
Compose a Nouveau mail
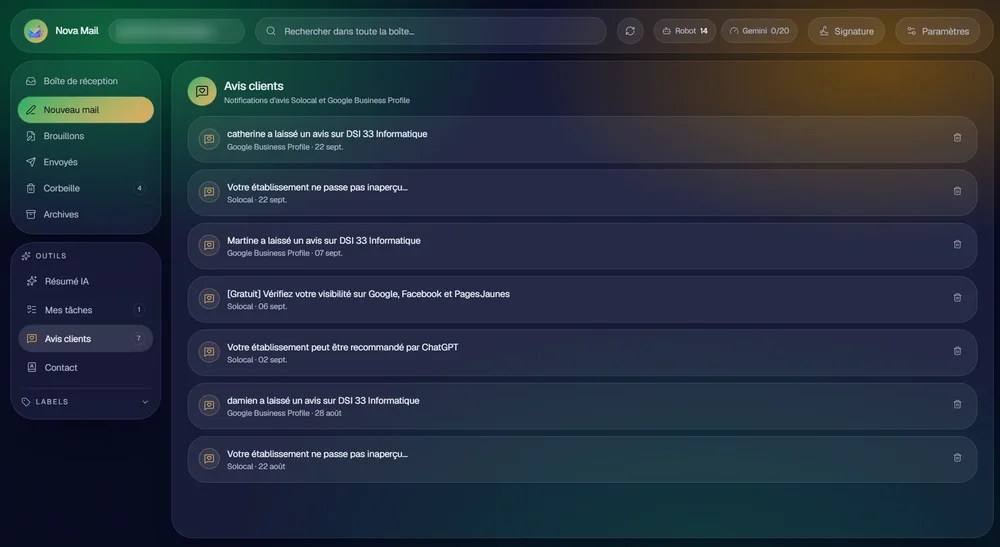[x=85, y=110]
